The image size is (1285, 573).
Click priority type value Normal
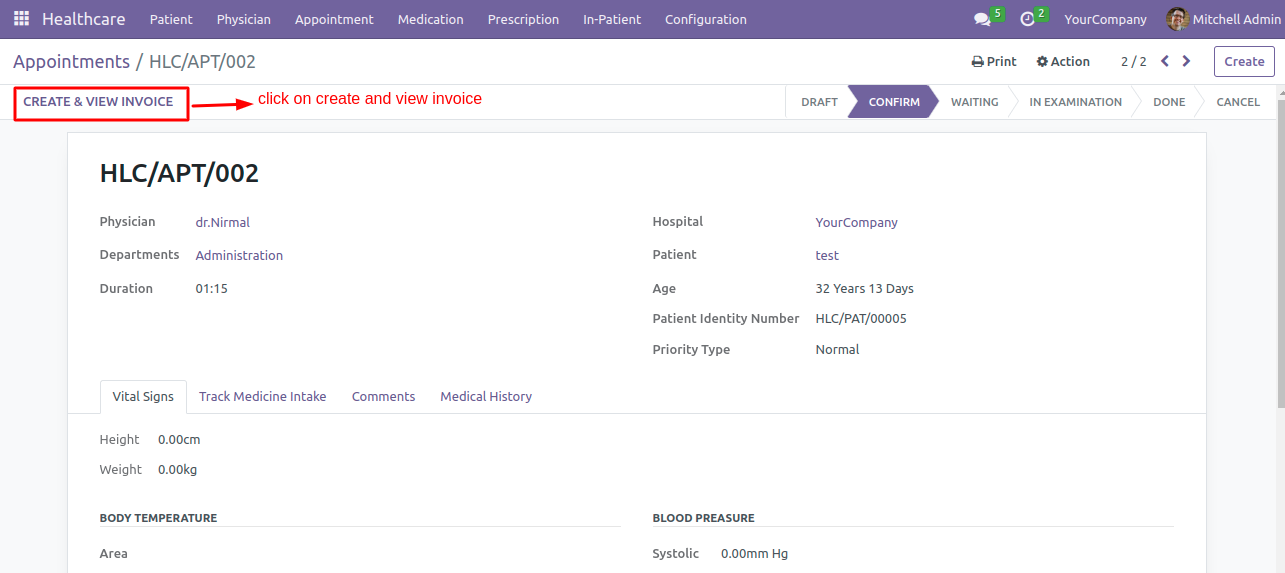coord(837,349)
